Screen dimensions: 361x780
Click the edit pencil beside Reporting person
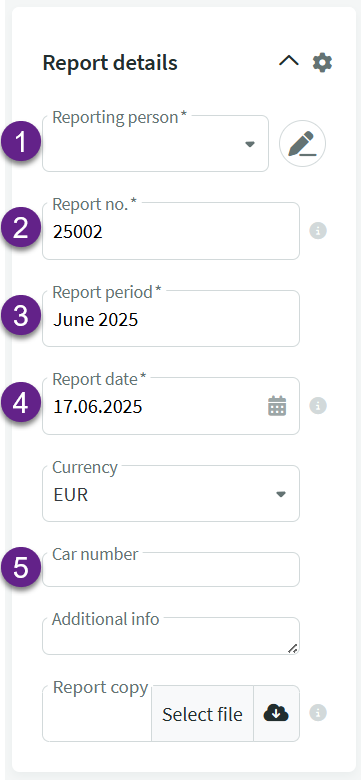coord(302,143)
